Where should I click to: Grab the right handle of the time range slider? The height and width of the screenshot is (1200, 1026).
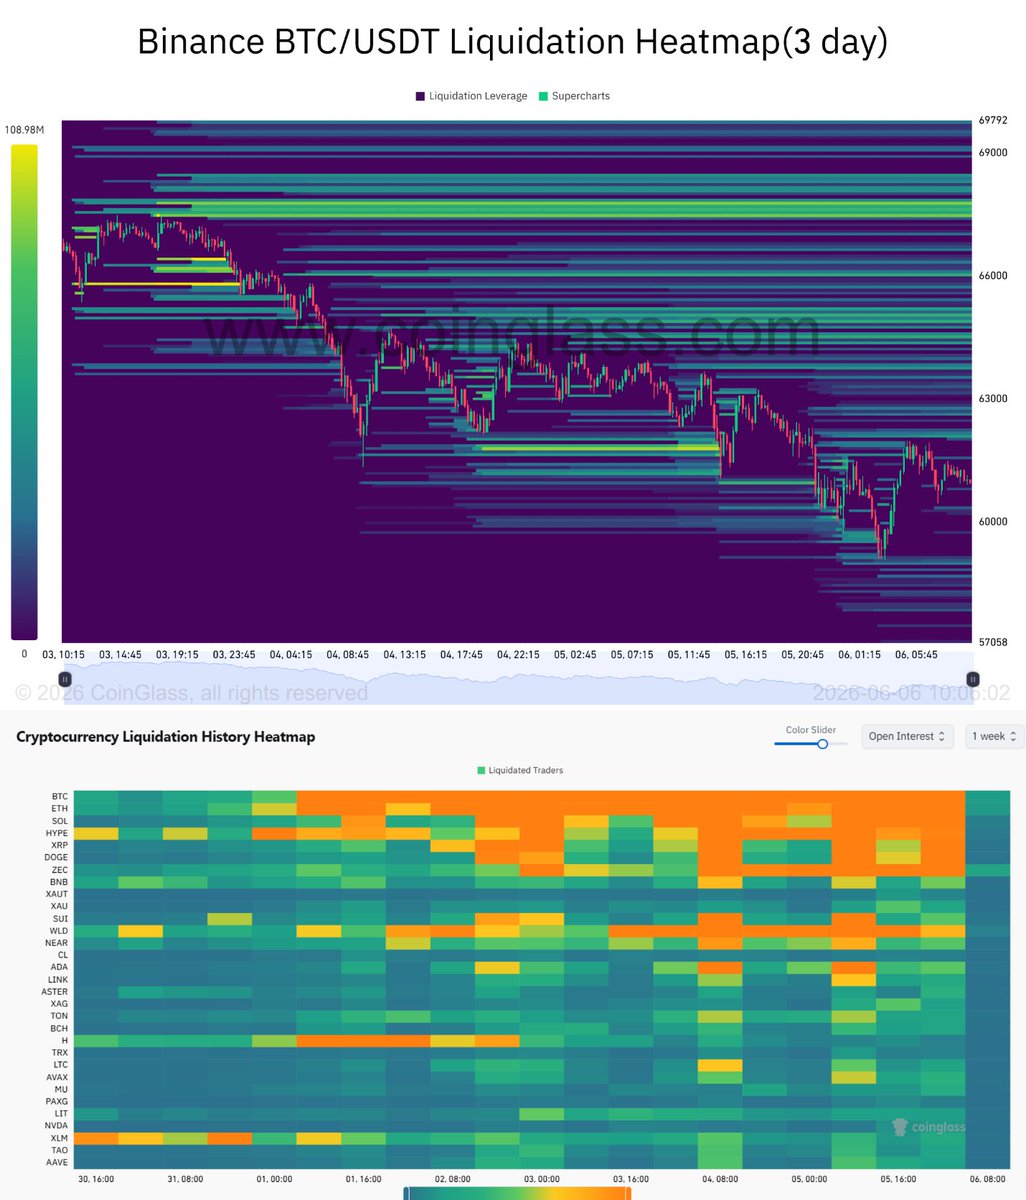tap(971, 678)
